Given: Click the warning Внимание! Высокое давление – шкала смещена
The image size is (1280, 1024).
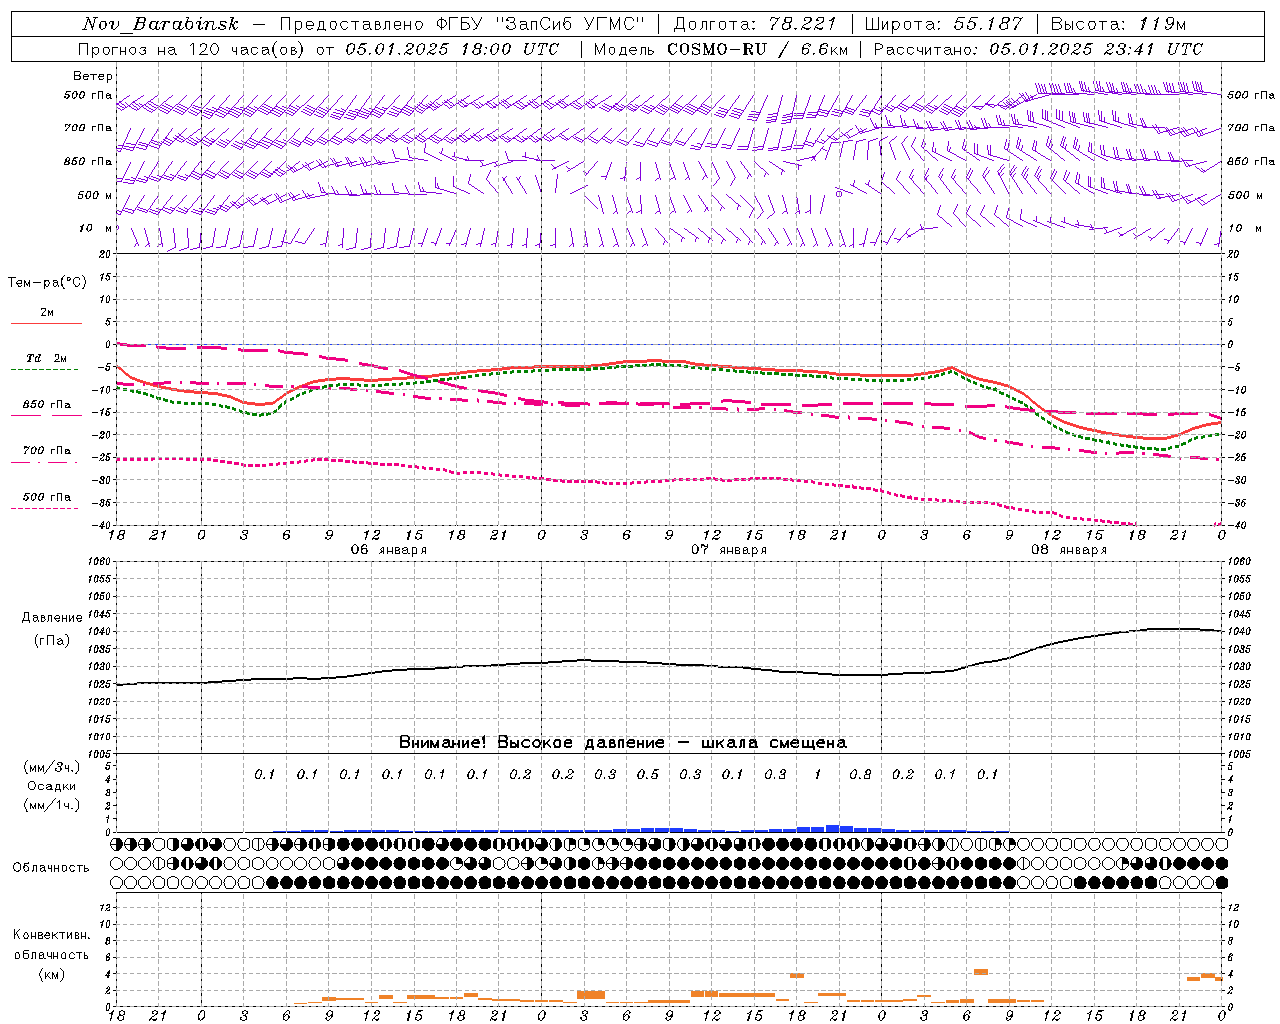Looking at the screenshot, I should [623, 743].
